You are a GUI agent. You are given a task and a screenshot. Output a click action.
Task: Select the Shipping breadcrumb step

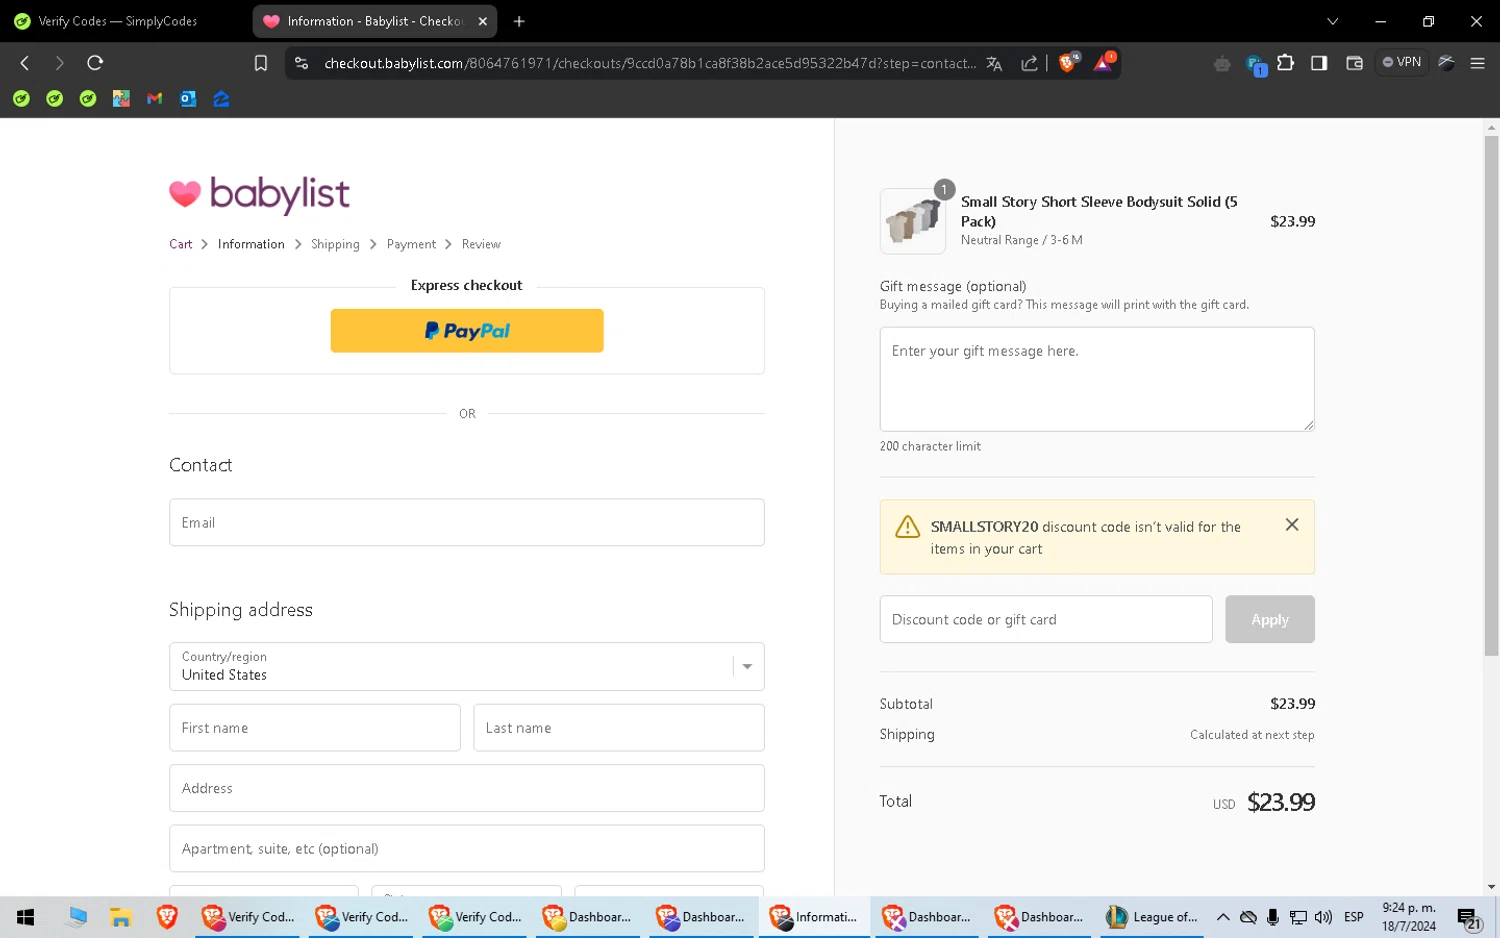tap(335, 244)
